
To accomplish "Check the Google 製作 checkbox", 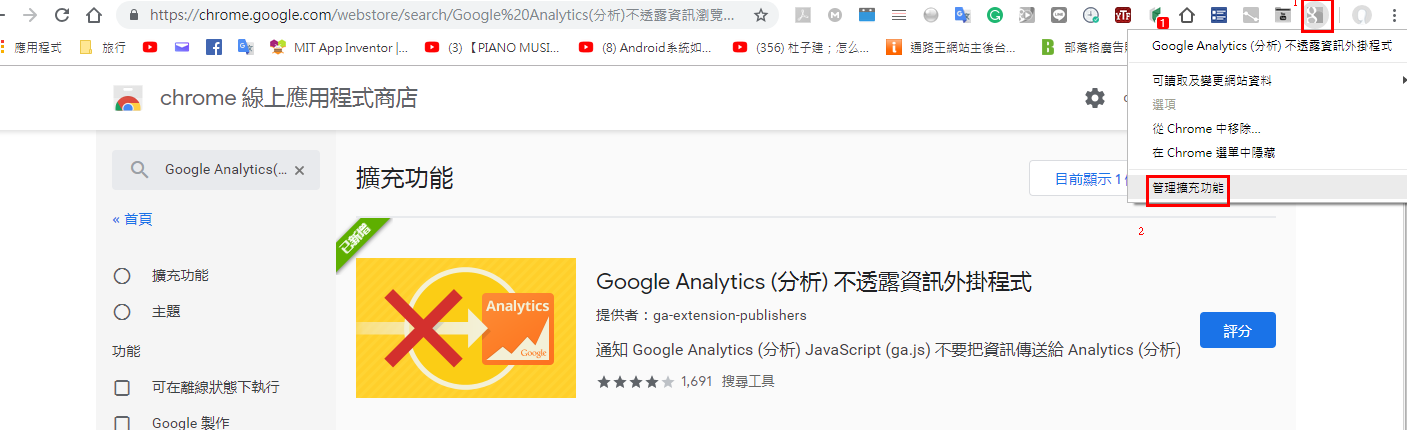I will (122, 423).
